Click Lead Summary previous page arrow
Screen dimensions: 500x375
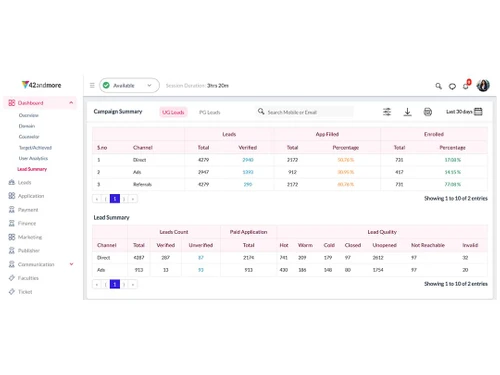[106, 284]
